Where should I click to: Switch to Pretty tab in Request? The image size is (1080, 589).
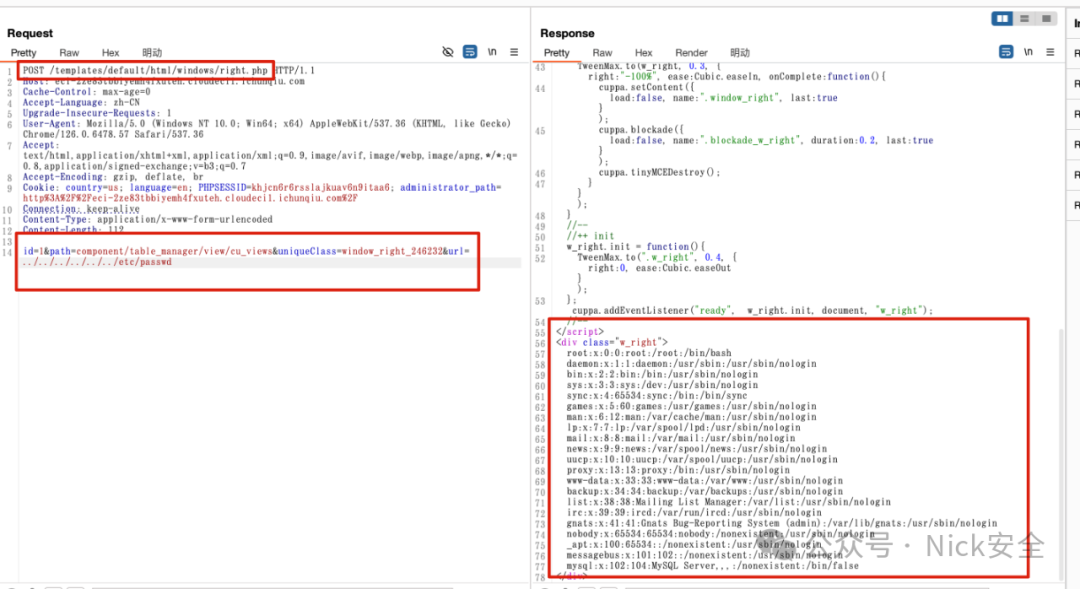[23, 52]
